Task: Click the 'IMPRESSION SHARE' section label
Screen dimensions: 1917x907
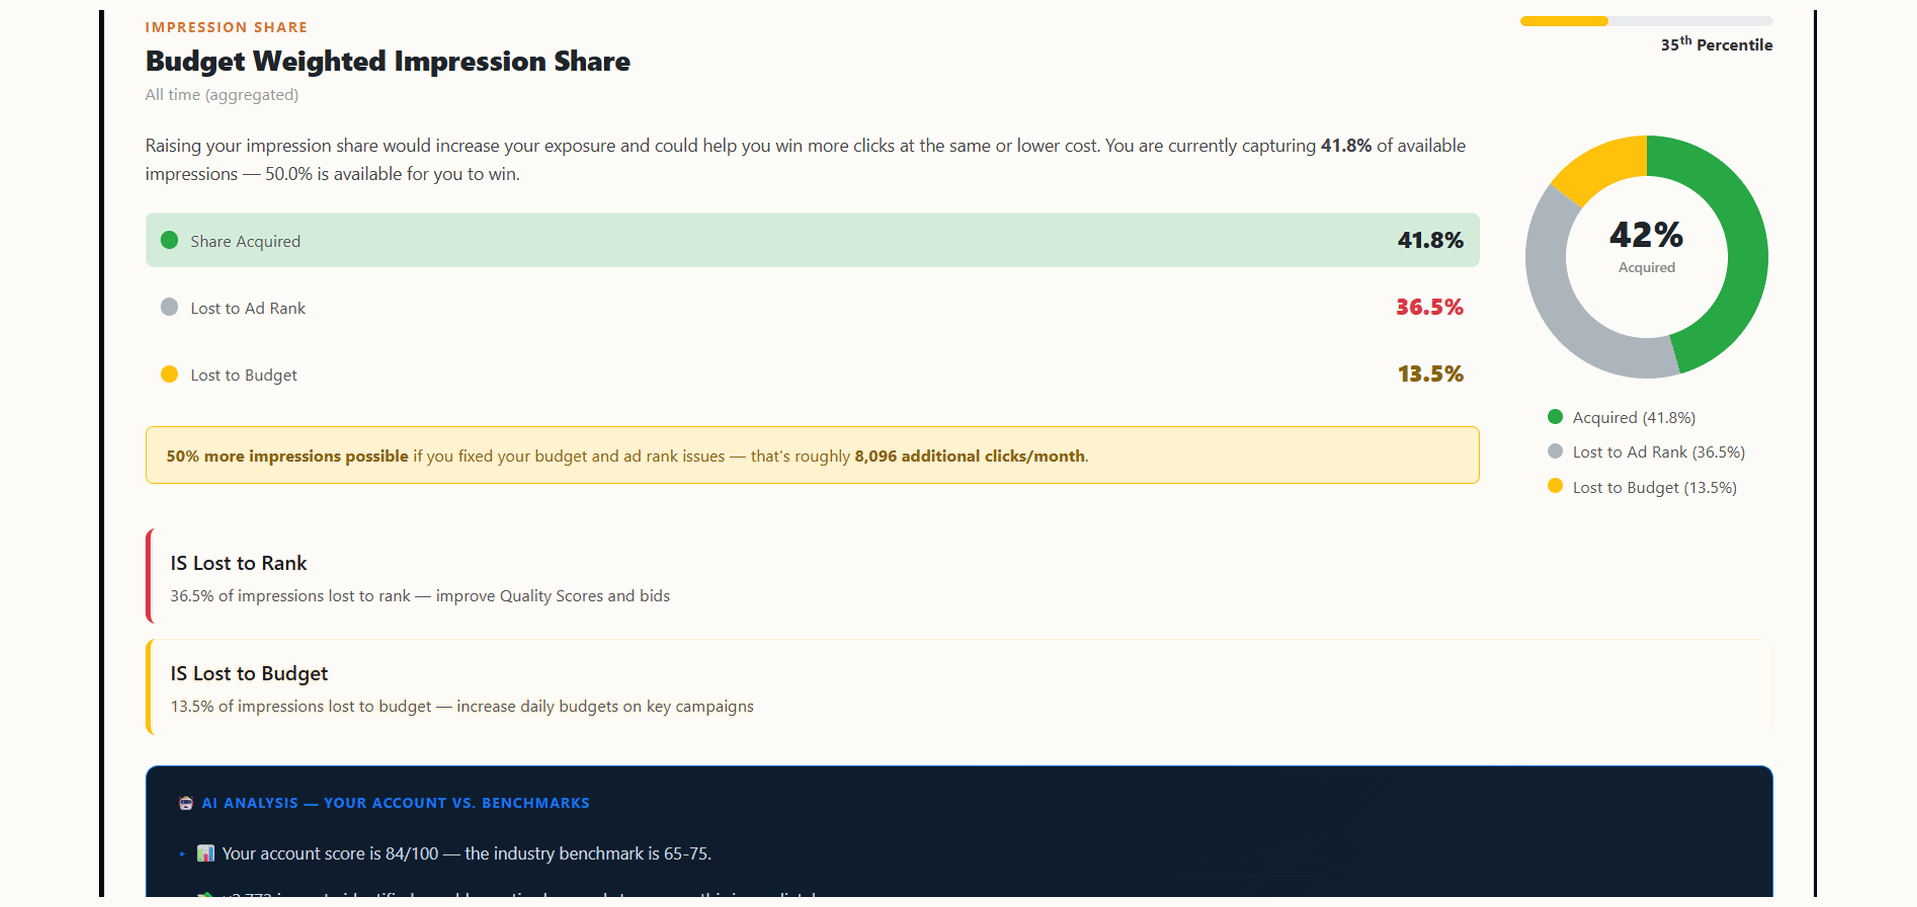Action: click(226, 27)
